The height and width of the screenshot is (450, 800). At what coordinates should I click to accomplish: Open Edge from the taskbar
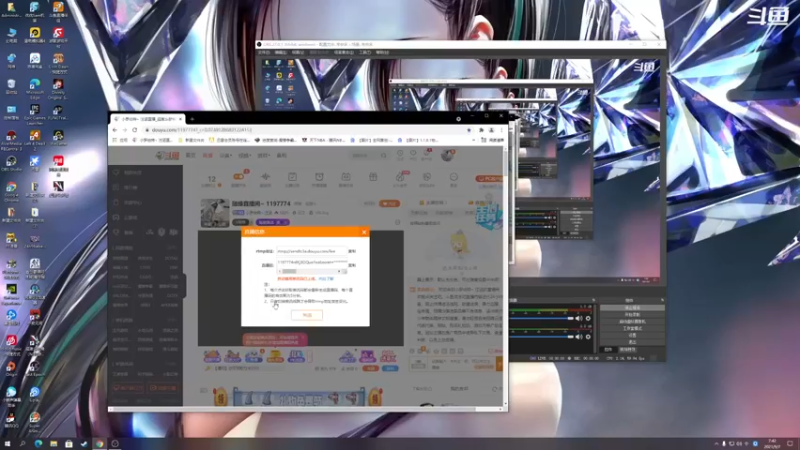[38, 444]
